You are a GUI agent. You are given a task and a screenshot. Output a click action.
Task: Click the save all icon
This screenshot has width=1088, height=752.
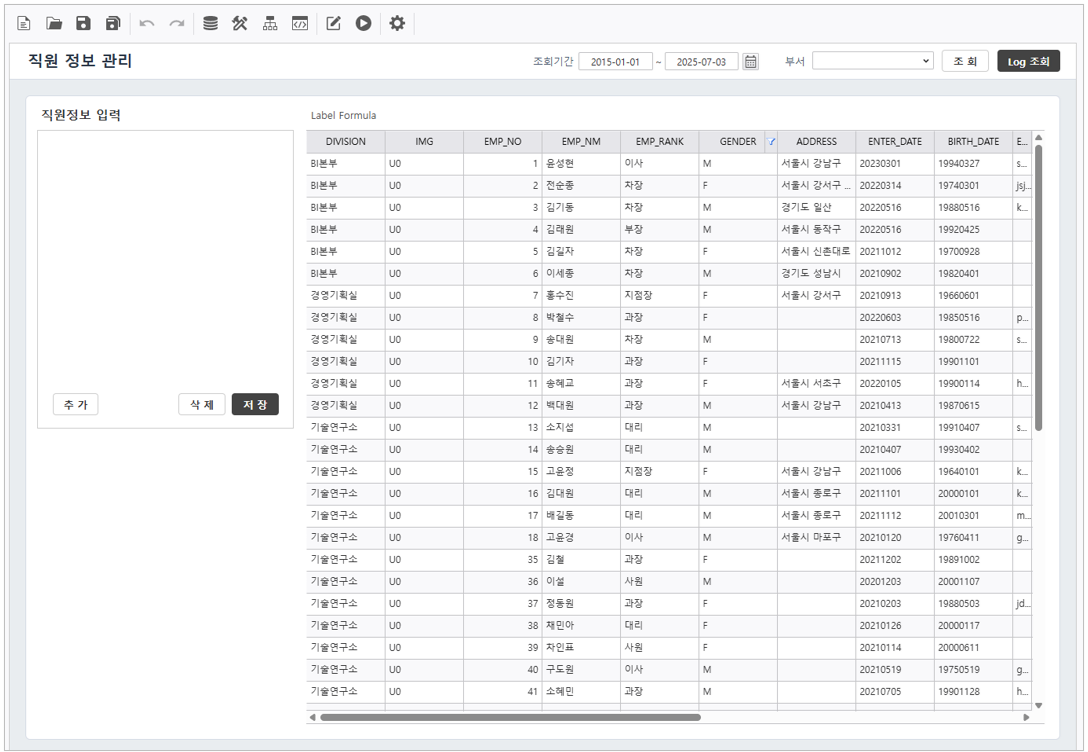click(x=113, y=23)
